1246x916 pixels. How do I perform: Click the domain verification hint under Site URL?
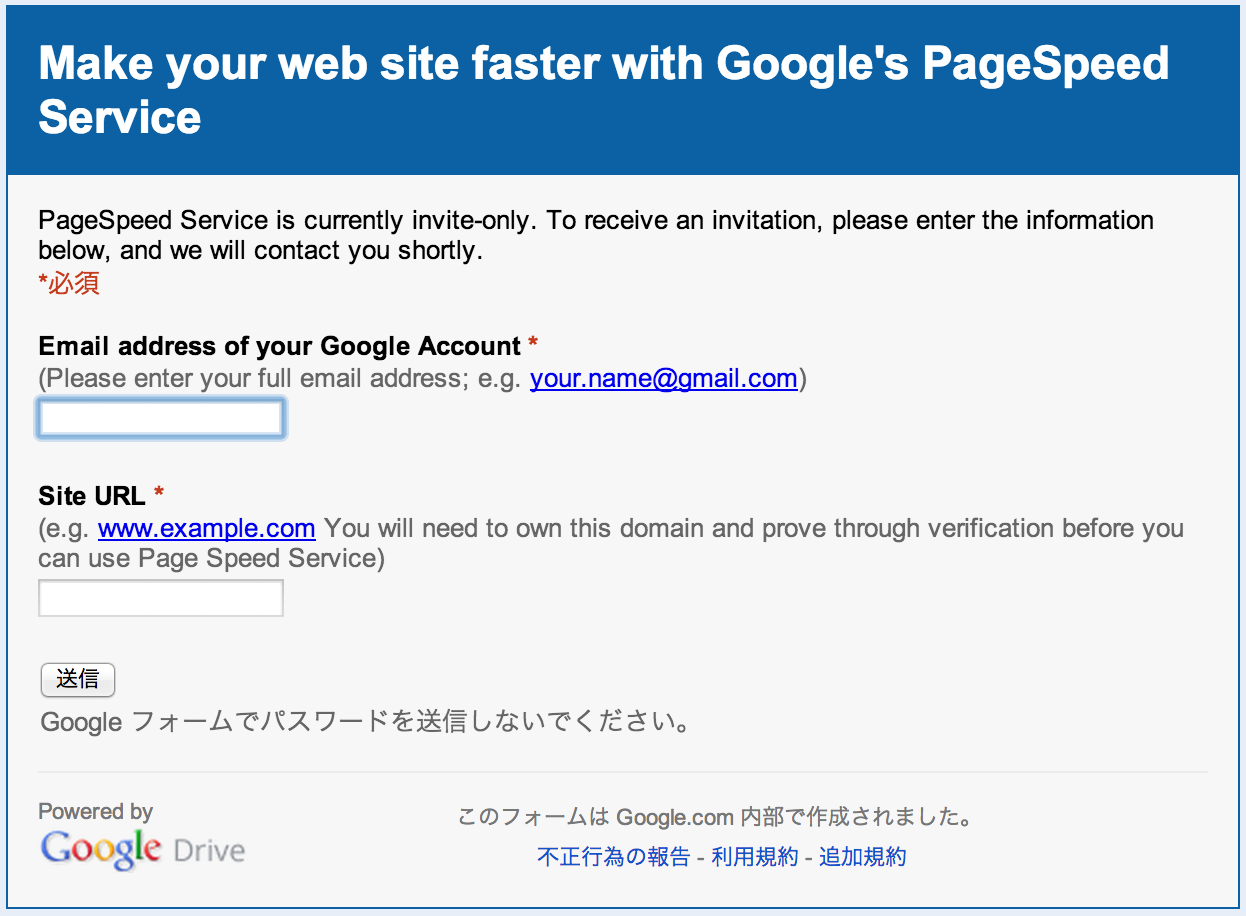click(x=750, y=528)
